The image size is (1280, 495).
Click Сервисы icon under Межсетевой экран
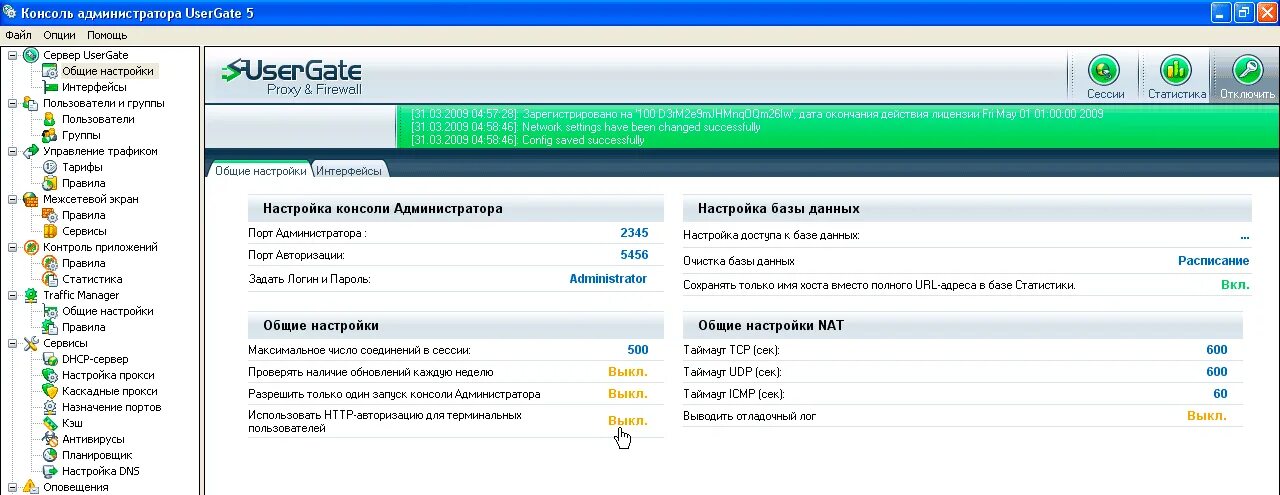tap(50, 231)
